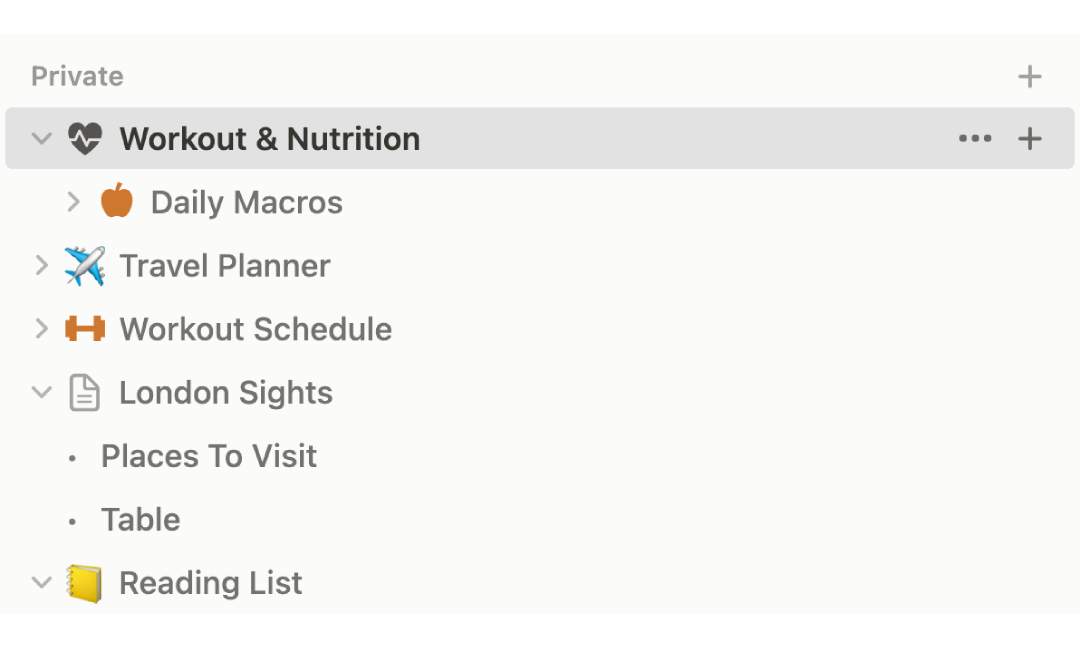
Task: Open the Reading List page
Action: 210,583
